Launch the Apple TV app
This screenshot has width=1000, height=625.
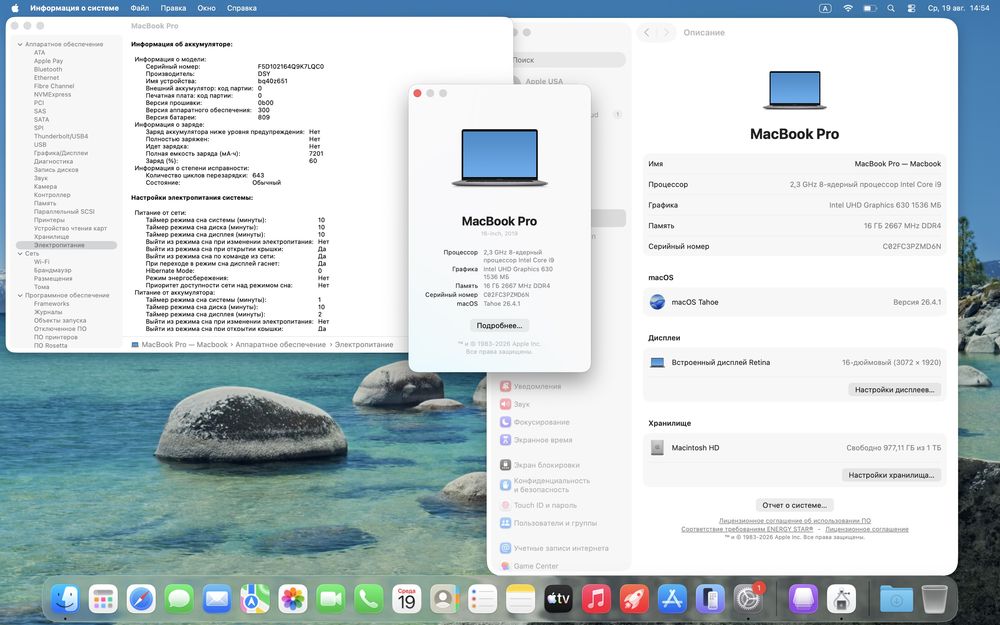(x=558, y=599)
